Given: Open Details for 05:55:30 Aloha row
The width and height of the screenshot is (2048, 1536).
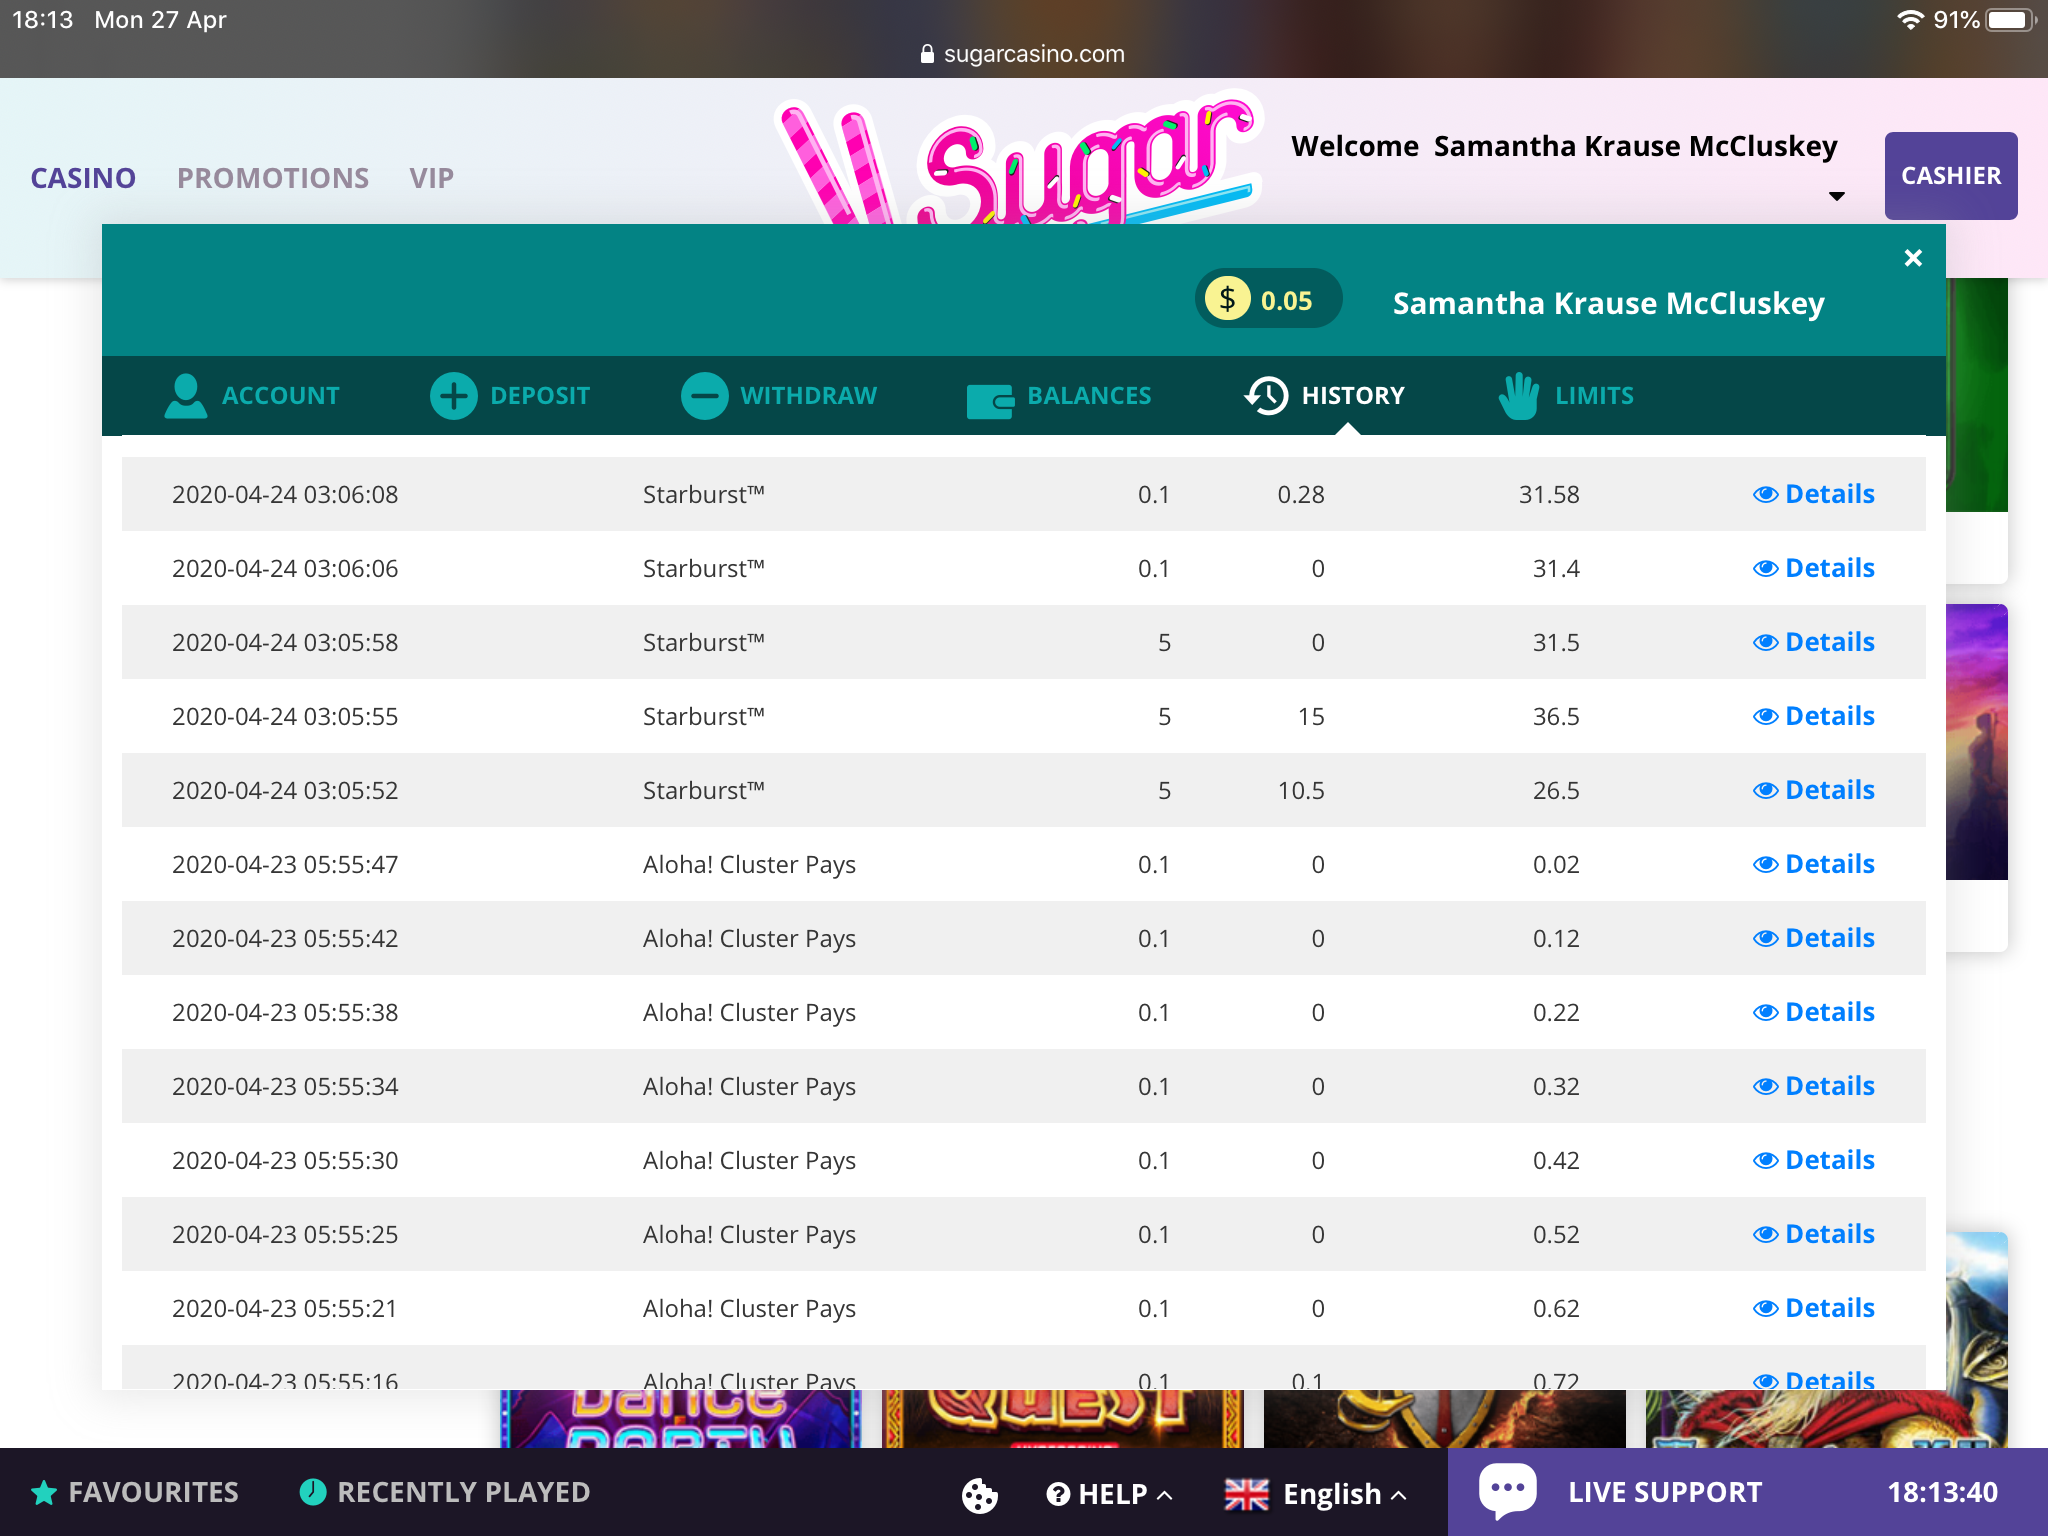Looking at the screenshot, I should [1814, 1160].
